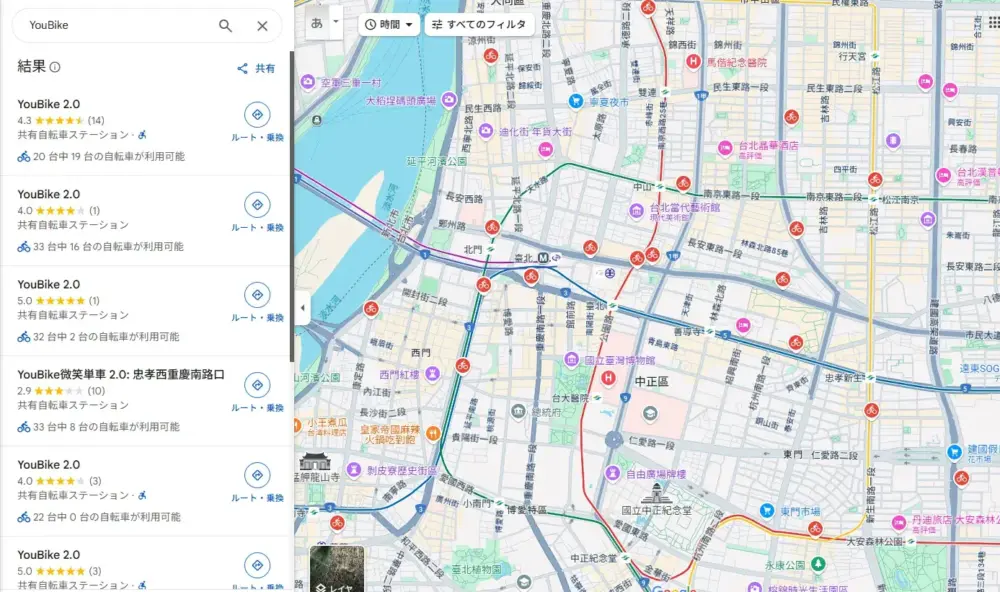Click the YouBike search input field
The height and width of the screenshot is (592, 1000).
point(118,26)
